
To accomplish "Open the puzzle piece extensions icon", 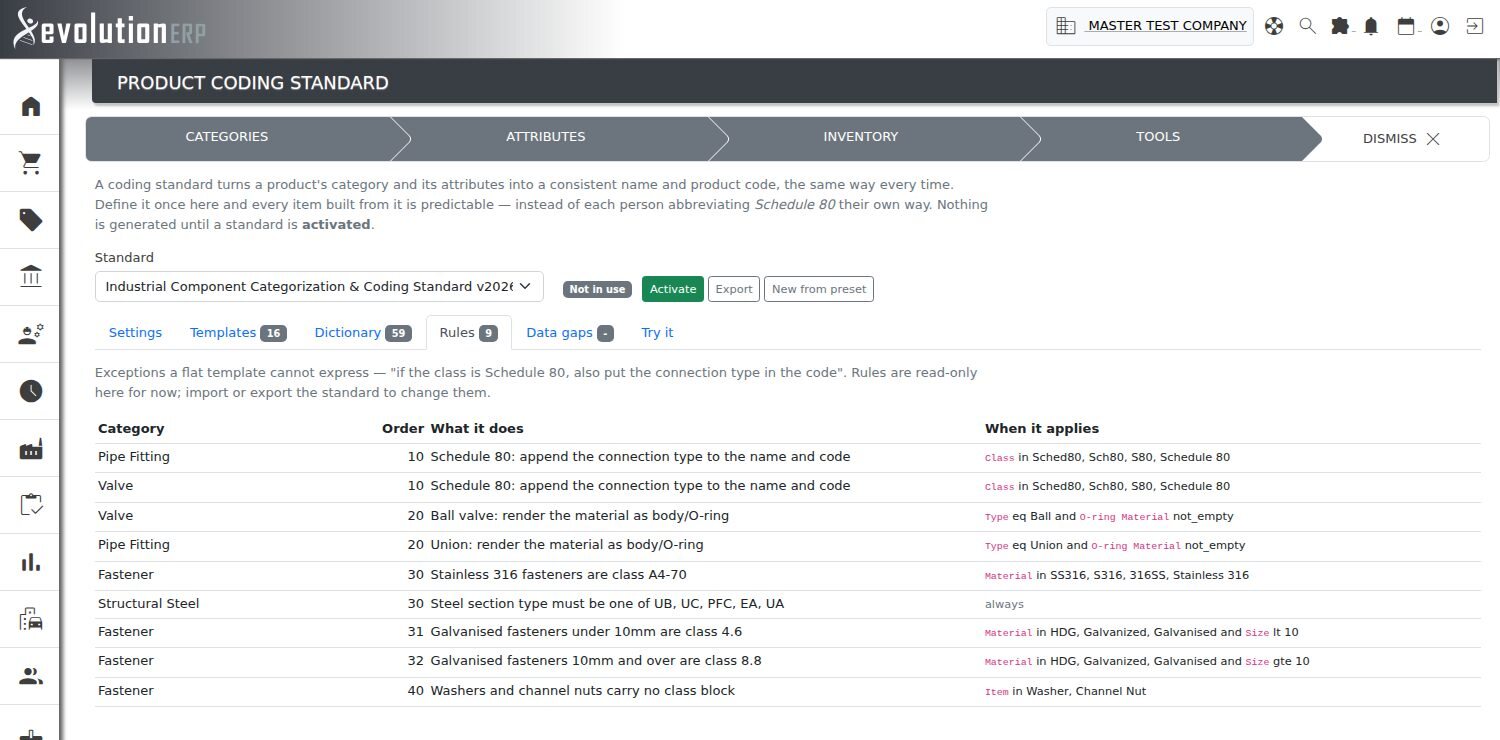I will coord(1340,26).
